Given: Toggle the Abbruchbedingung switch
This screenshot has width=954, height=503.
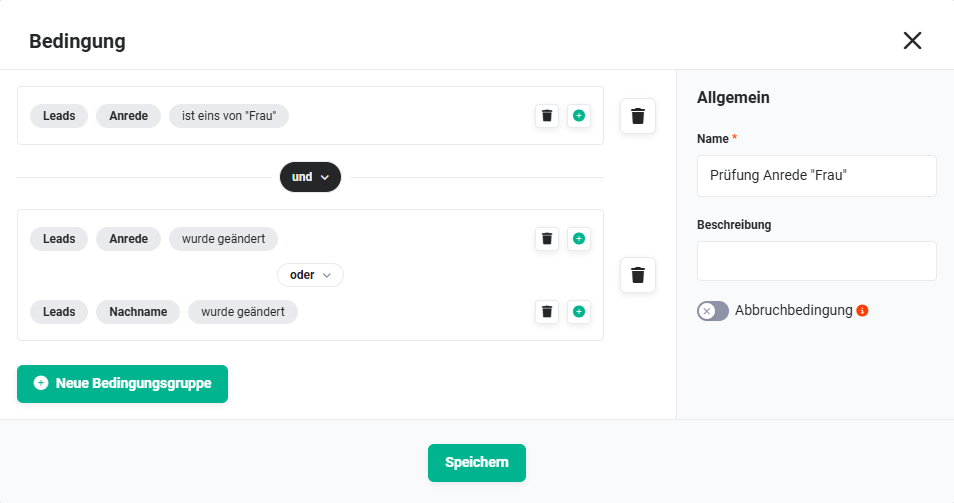Looking at the screenshot, I should coord(712,311).
